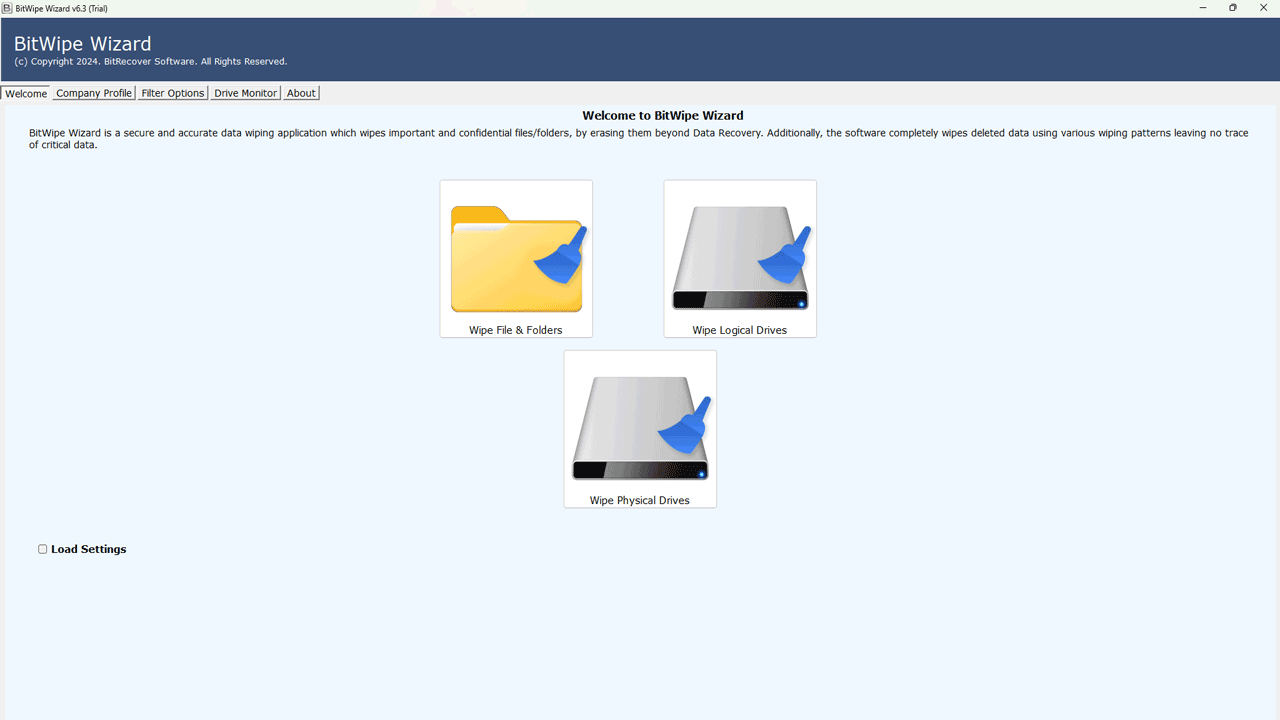Minimize the BitWipe Wizard window
Screen dimensions: 1280x720
point(1203,8)
